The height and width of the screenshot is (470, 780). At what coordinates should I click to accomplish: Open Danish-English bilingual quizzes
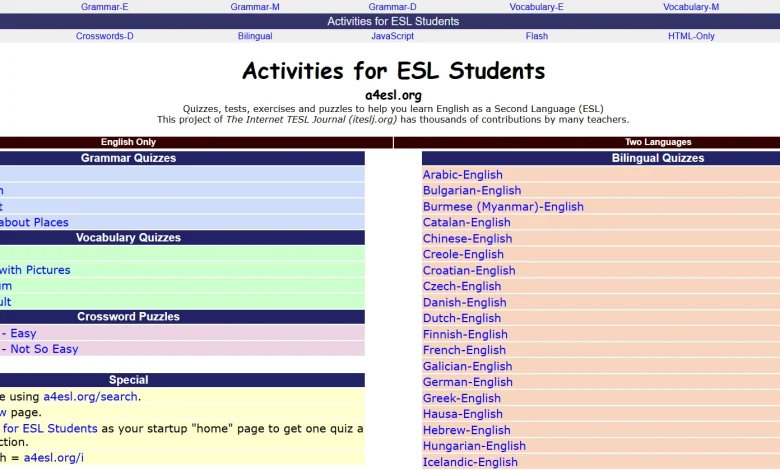click(x=465, y=302)
